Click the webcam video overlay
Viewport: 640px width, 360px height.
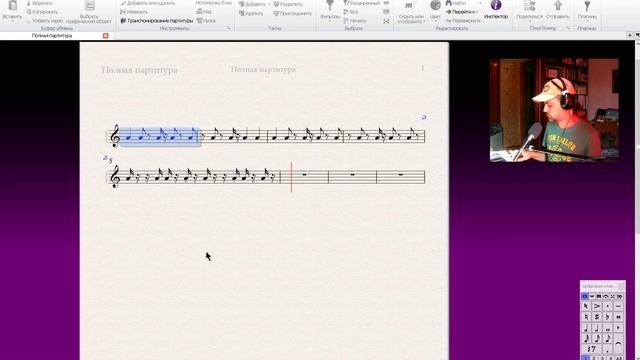[554, 110]
